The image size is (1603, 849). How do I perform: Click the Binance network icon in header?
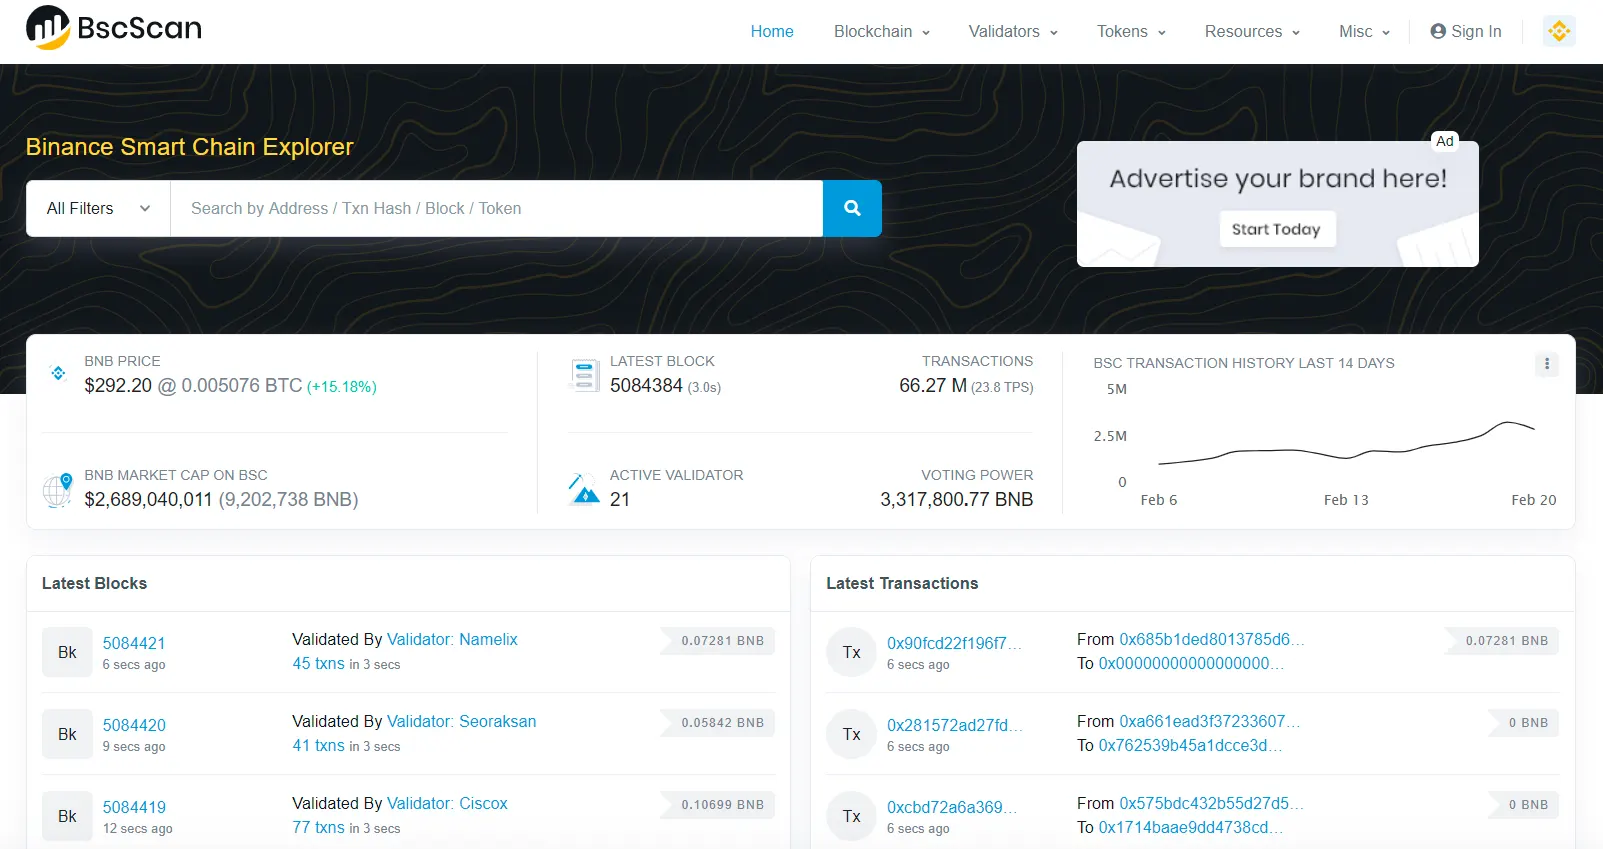point(1559,31)
